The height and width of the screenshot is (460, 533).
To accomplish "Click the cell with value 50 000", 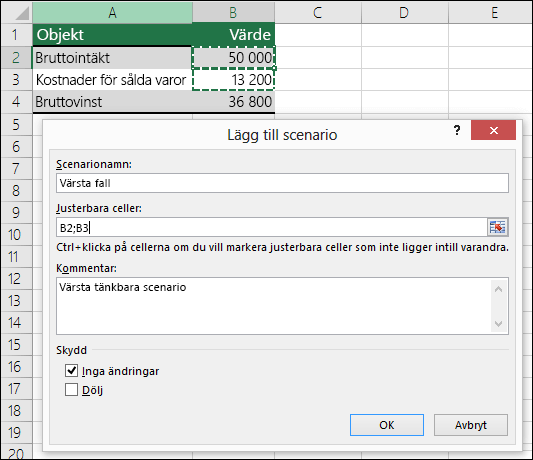I will click(x=234, y=57).
